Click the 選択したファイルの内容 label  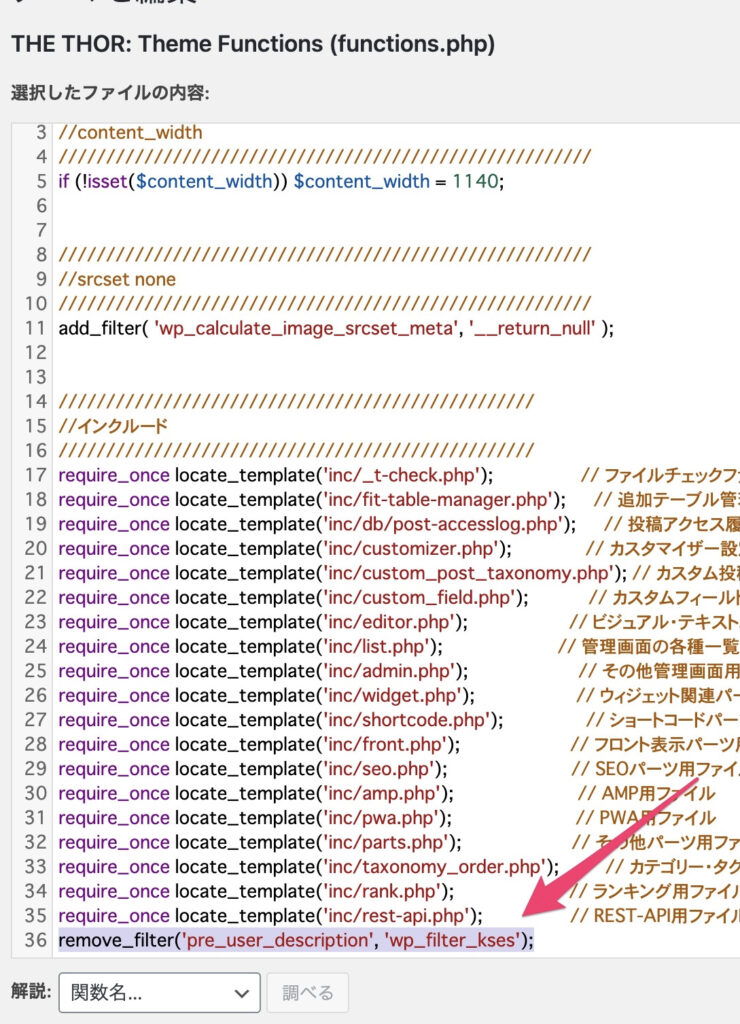tap(110, 93)
